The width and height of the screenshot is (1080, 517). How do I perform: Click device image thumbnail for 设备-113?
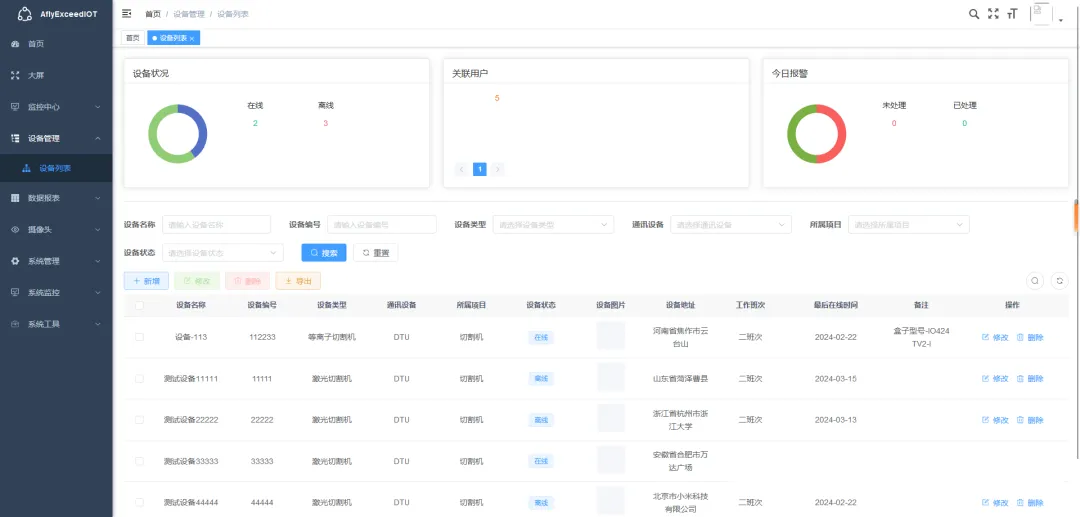[611, 336]
